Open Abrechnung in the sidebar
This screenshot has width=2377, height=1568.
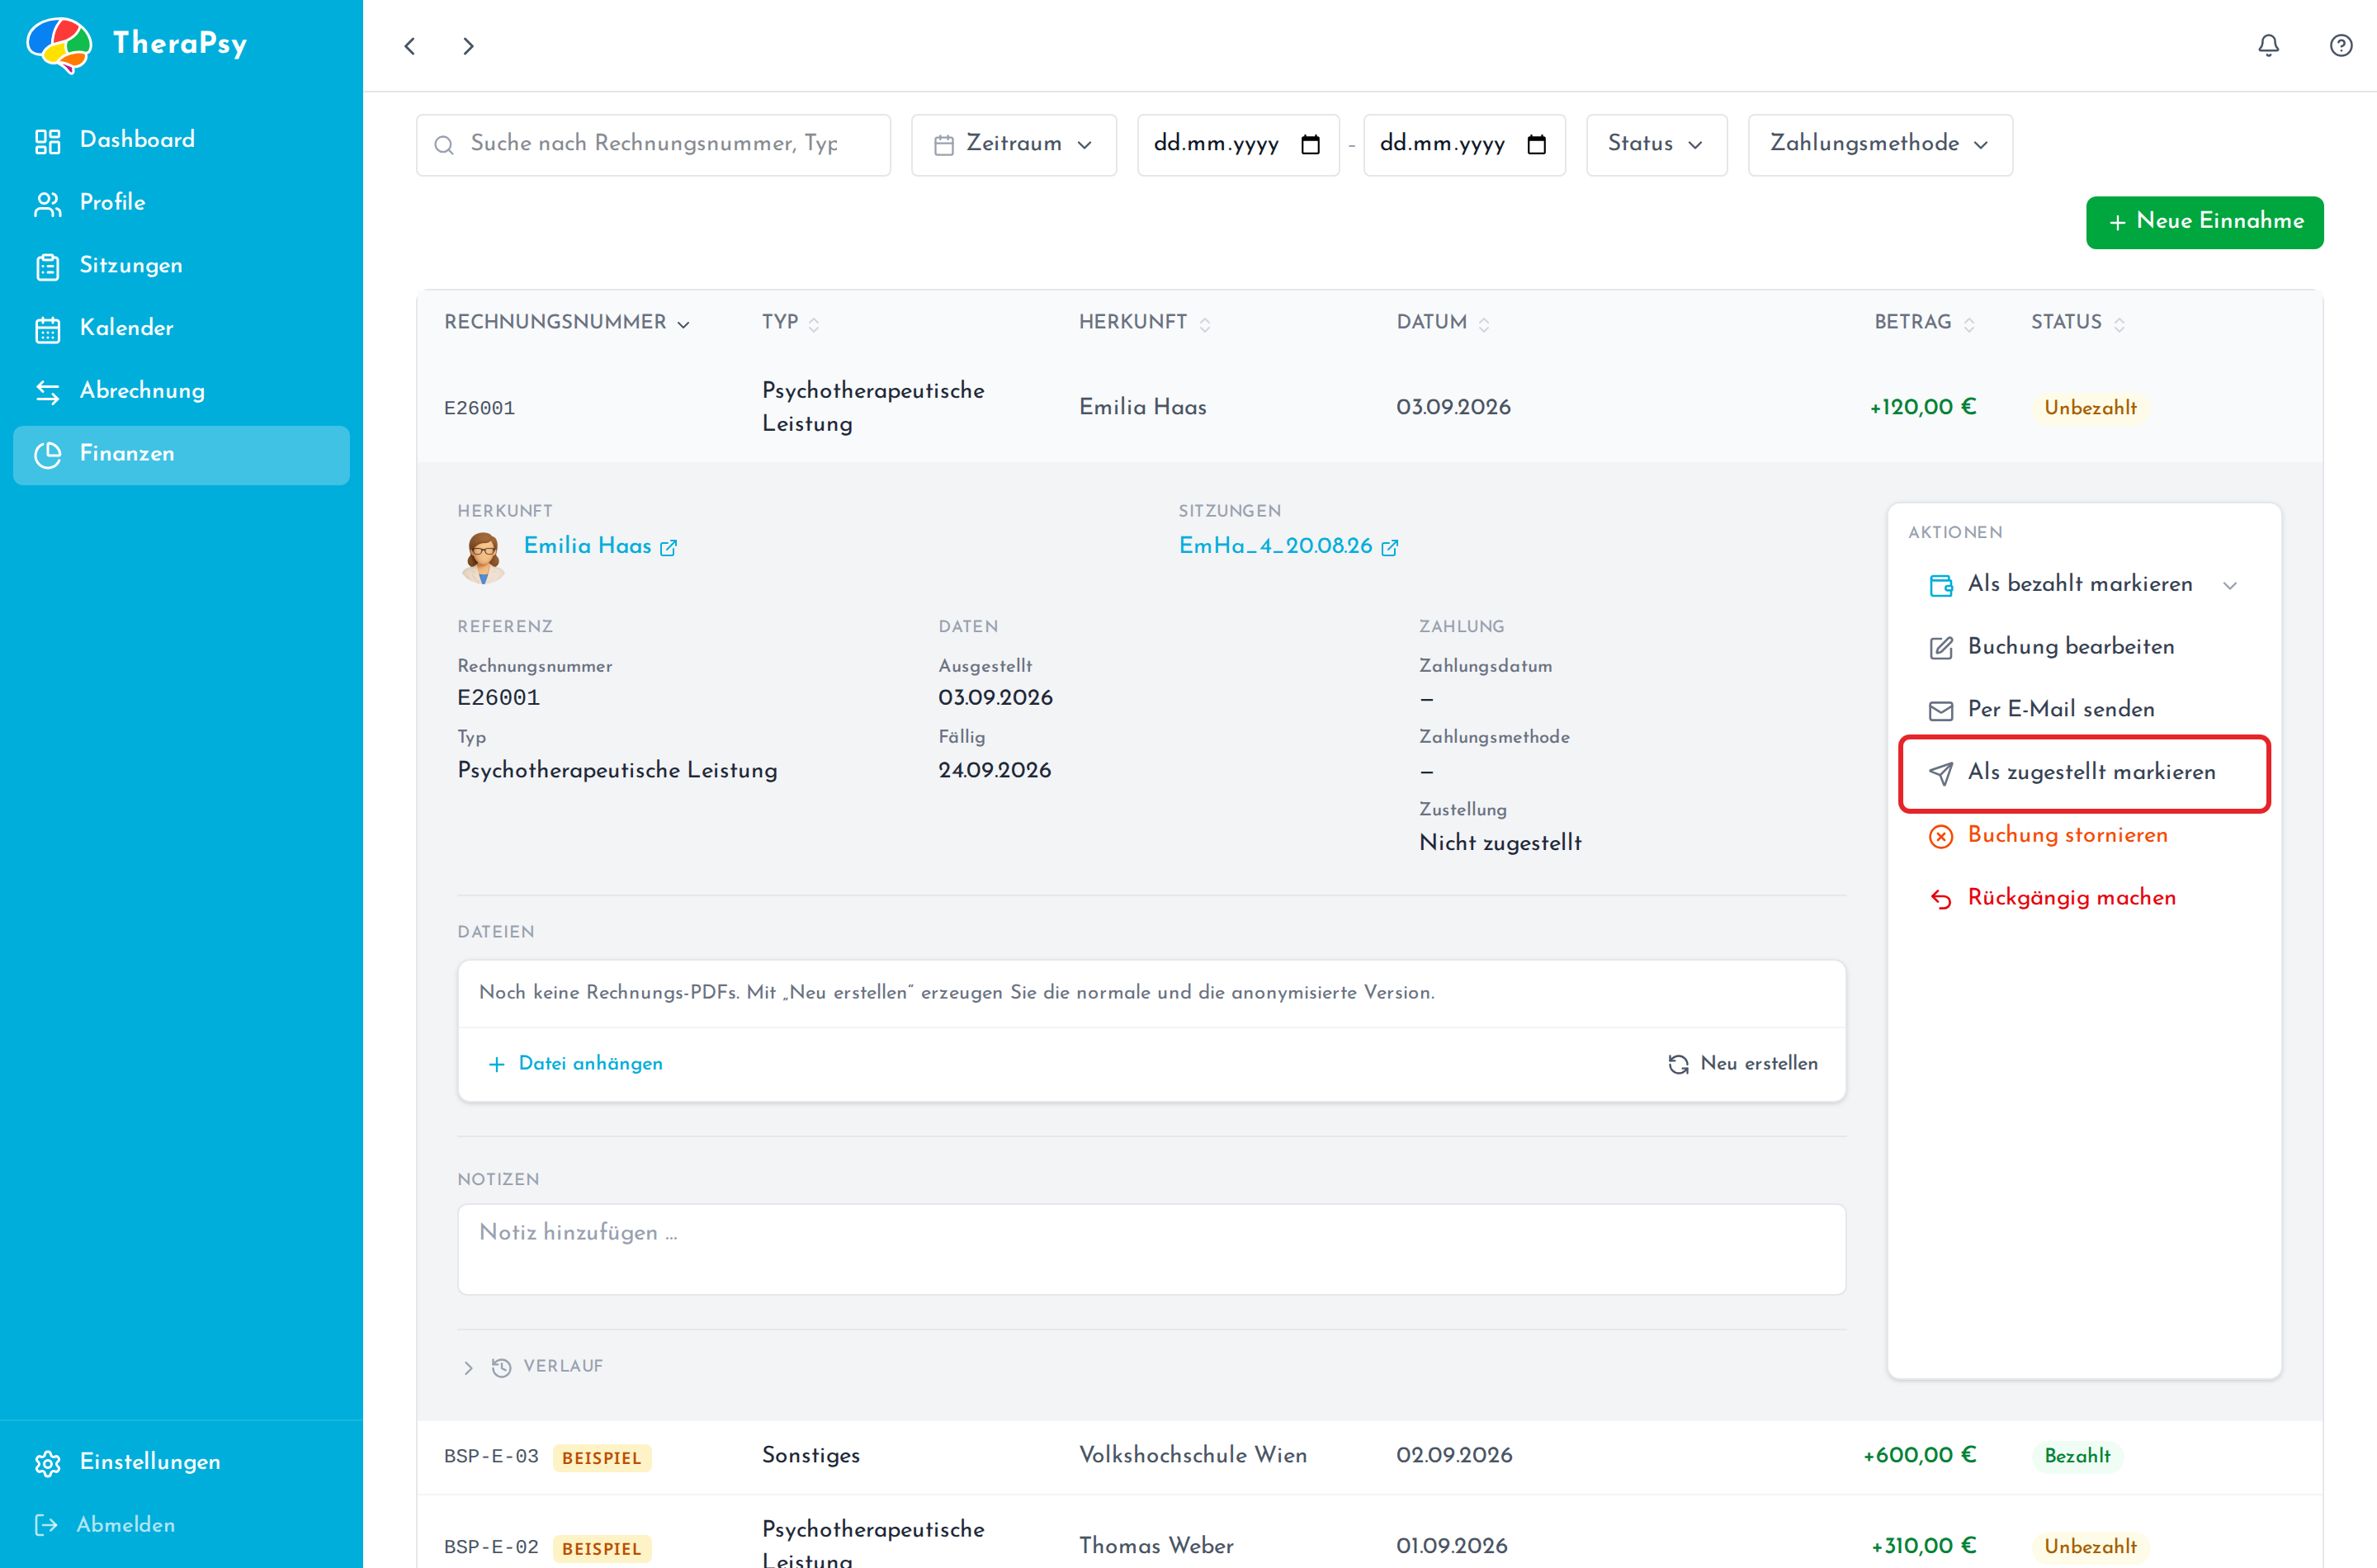[181, 391]
